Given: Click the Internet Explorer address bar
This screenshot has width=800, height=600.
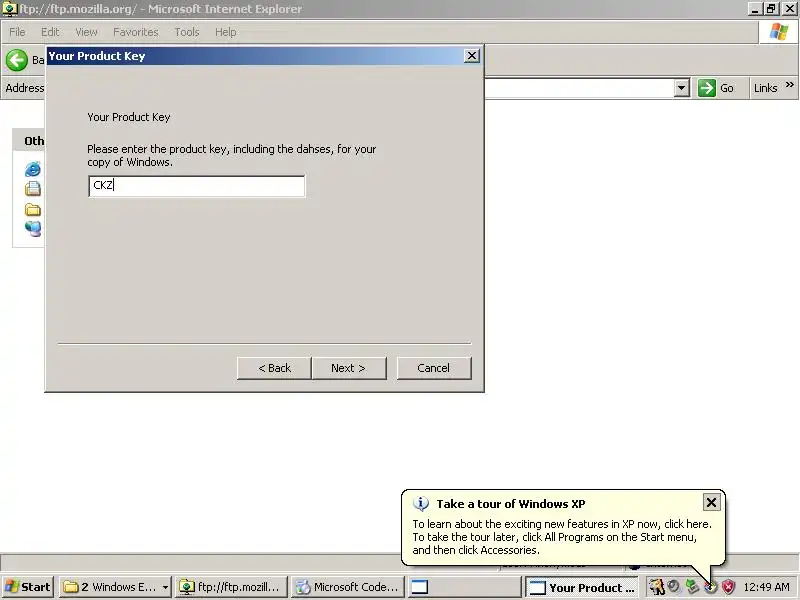Looking at the screenshot, I should coord(579,88).
